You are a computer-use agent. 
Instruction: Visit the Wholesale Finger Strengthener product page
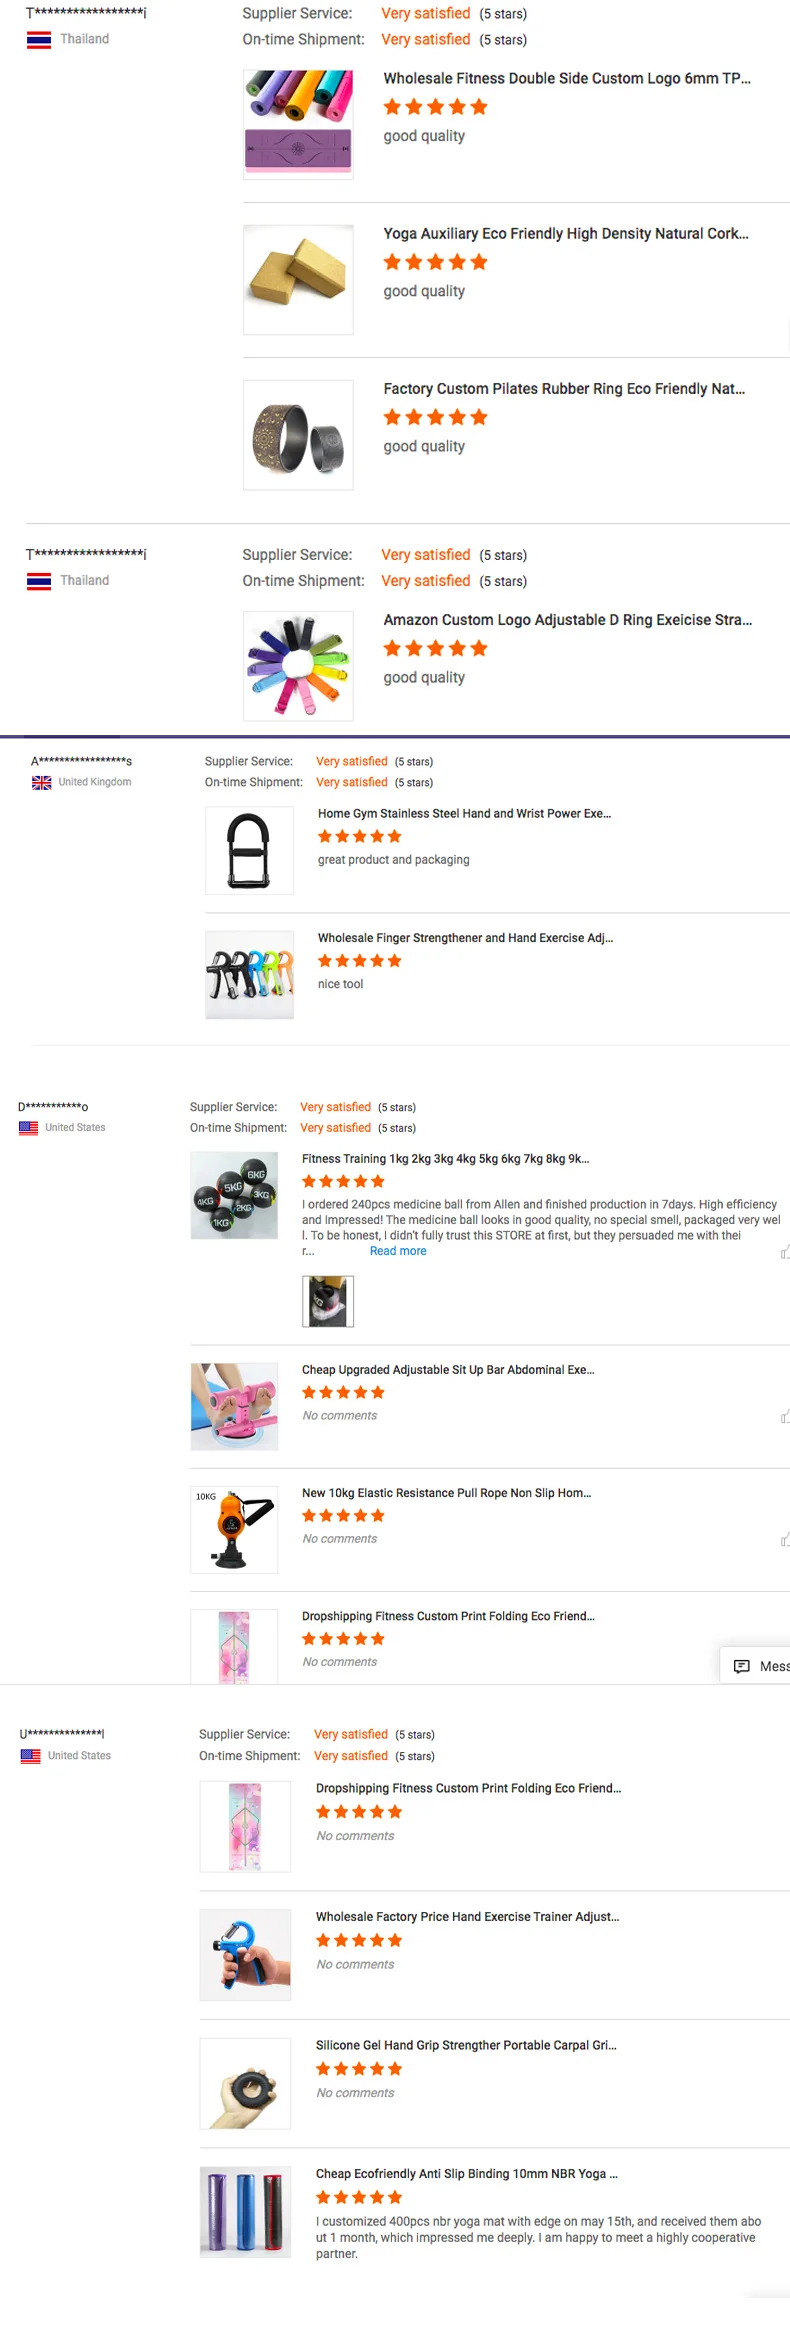point(465,938)
